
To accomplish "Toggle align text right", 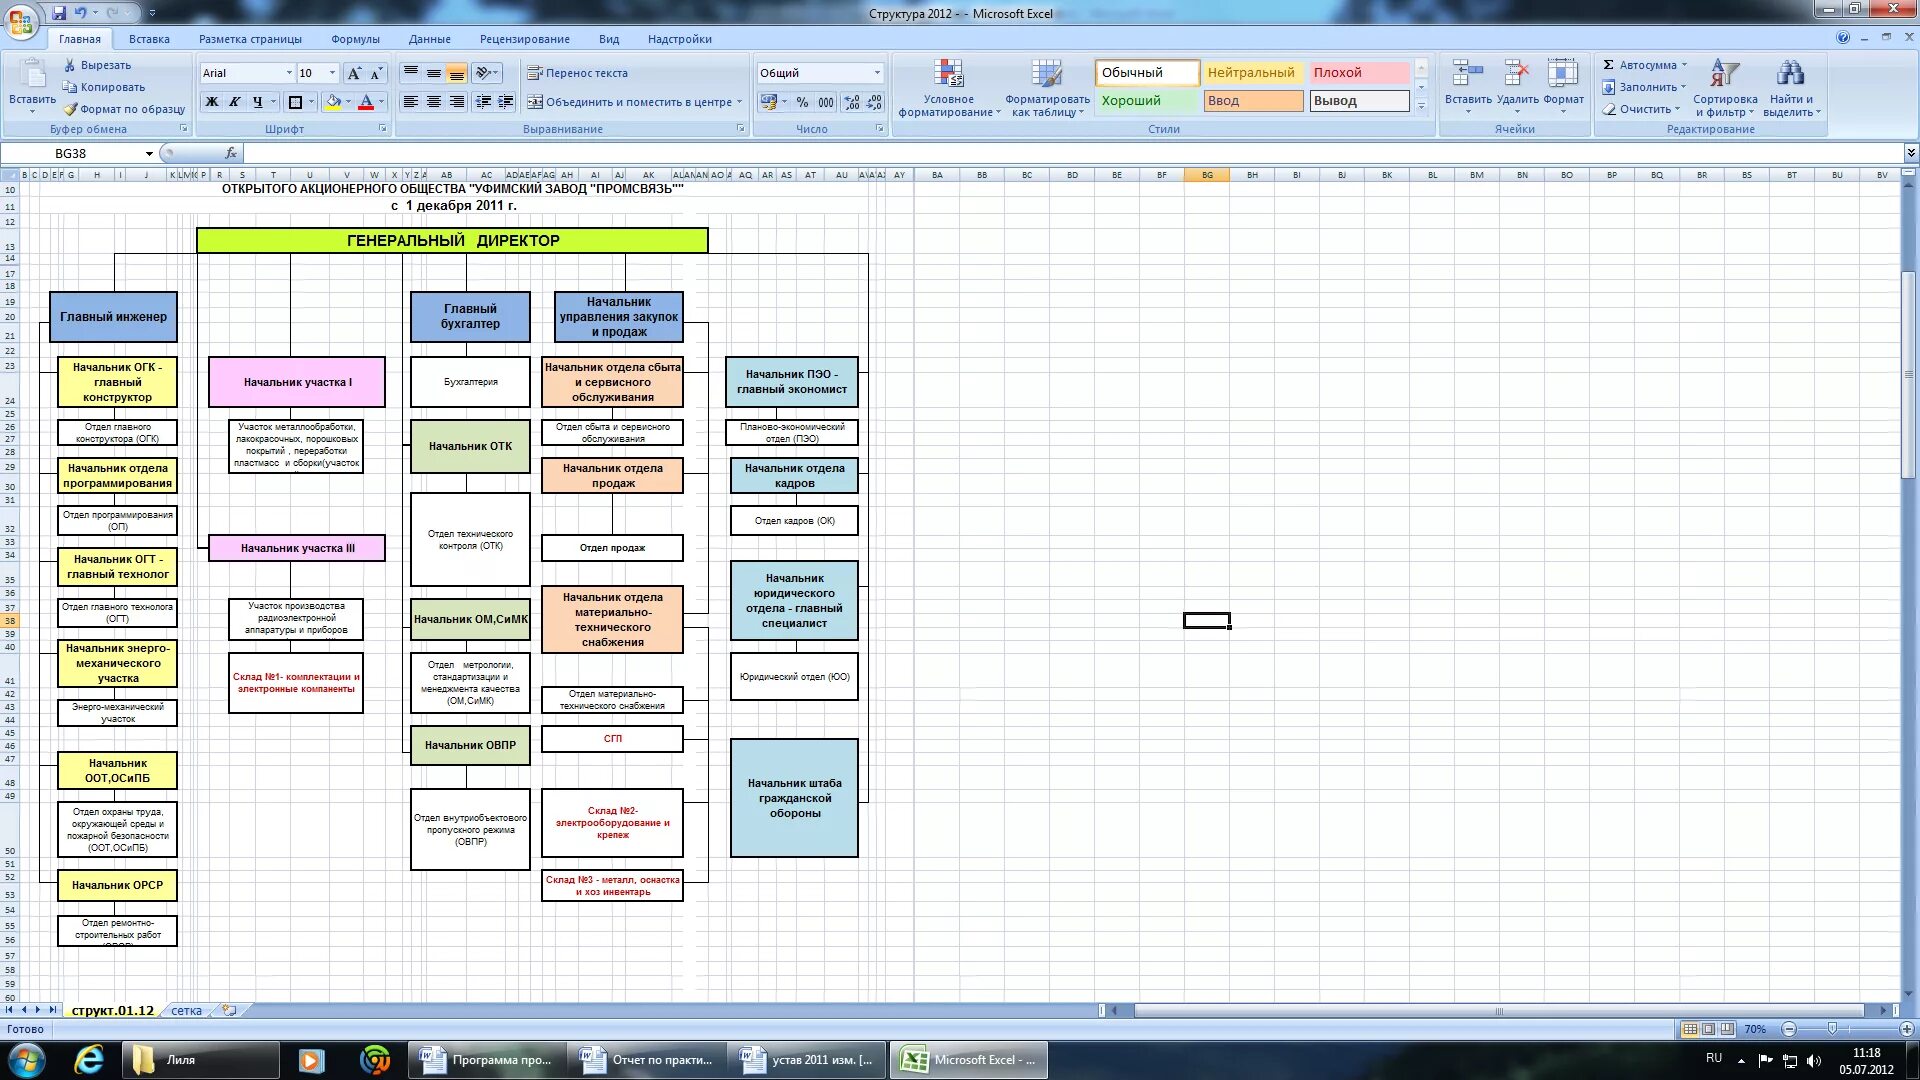I will [x=457, y=102].
